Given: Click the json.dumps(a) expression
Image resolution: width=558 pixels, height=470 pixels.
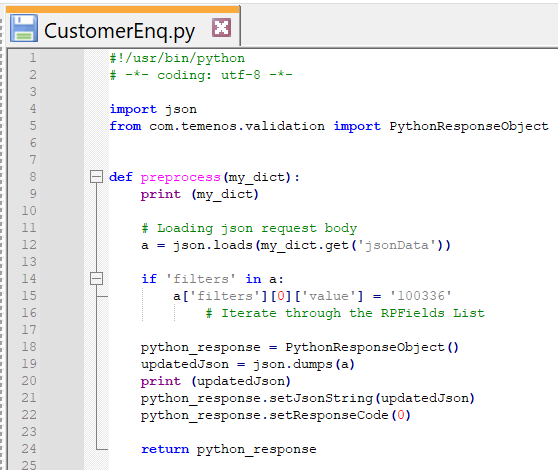Looking at the screenshot, I should 304,364.
